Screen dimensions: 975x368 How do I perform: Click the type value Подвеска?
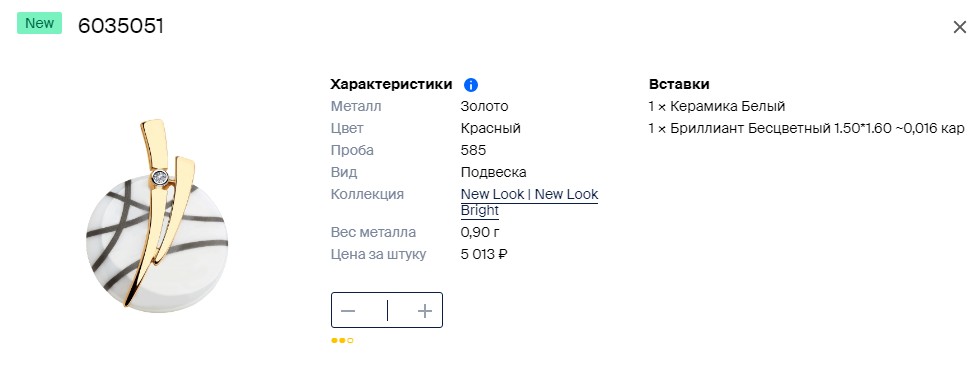pos(493,172)
